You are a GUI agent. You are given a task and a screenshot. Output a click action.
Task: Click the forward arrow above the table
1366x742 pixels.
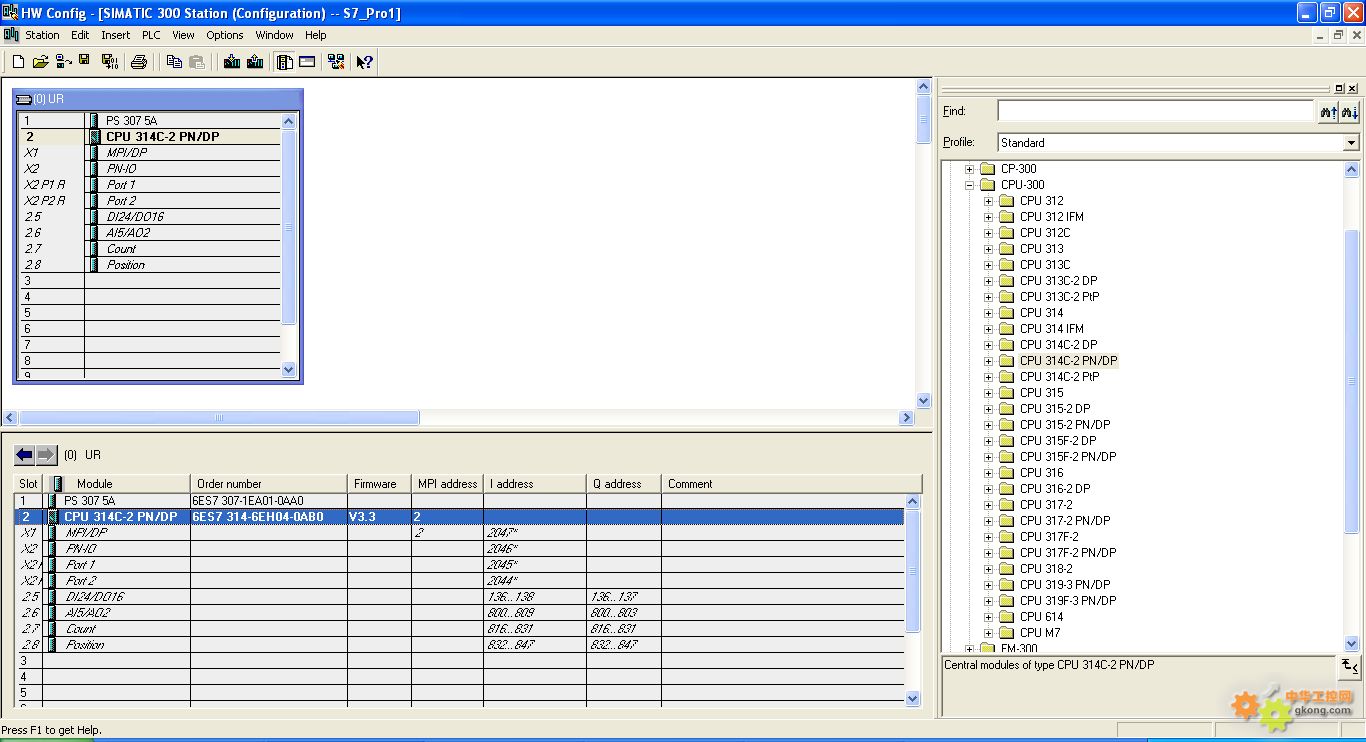[47, 455]
